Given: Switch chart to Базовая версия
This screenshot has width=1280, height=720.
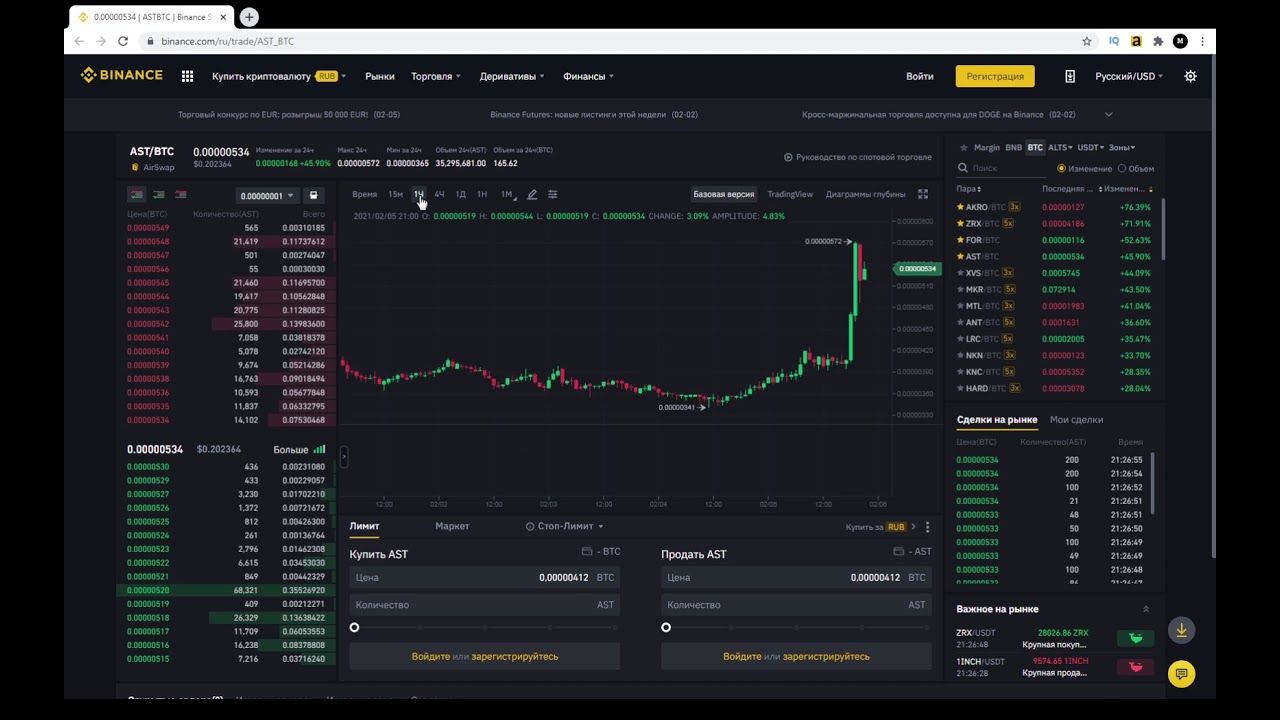Looking at the screenshot, I should 724,194.
